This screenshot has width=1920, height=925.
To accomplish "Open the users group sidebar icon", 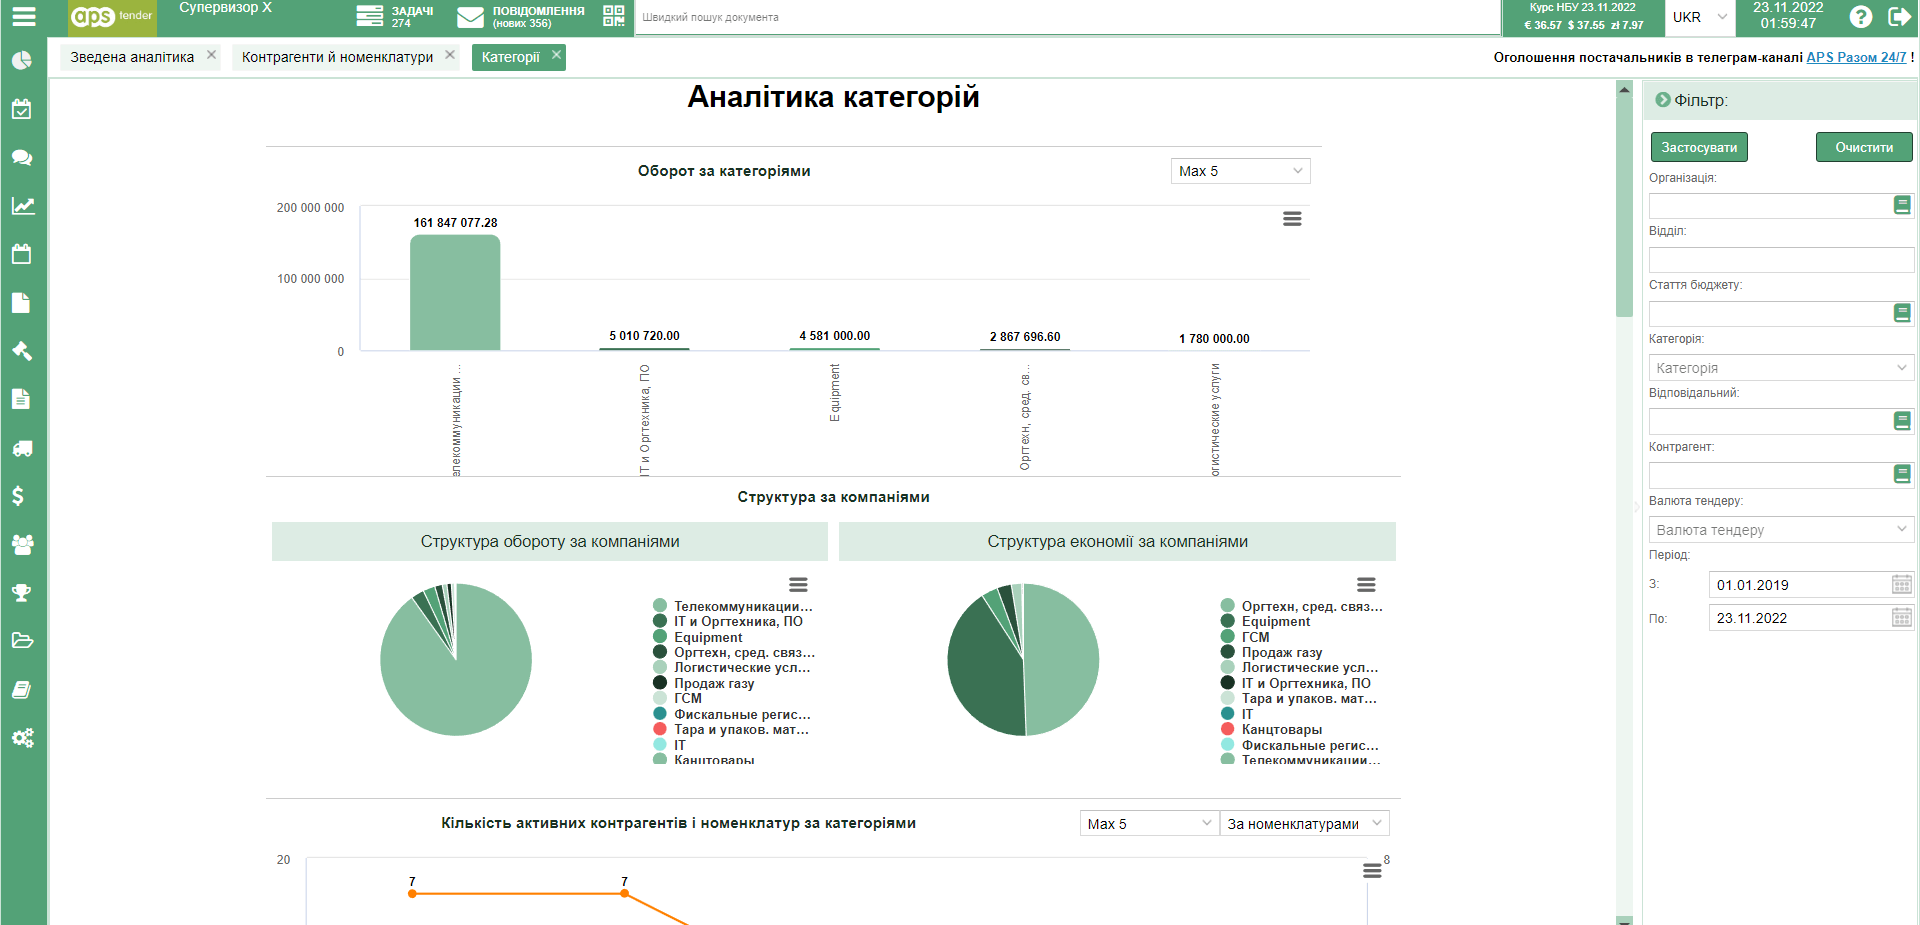I will click(x=22, y=544).
